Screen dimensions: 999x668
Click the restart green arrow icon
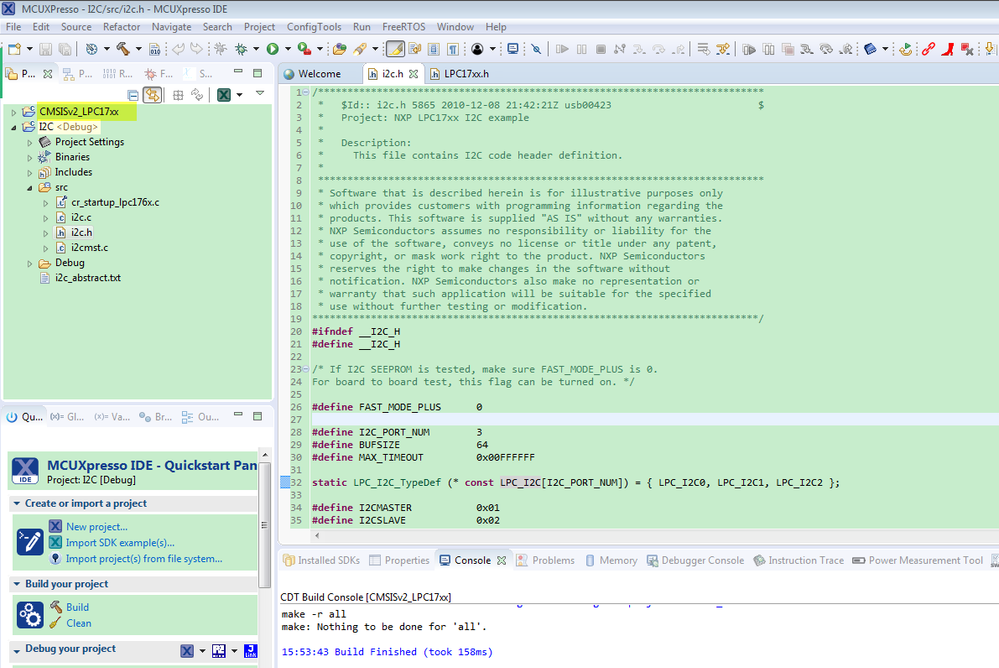pos(905,49)
